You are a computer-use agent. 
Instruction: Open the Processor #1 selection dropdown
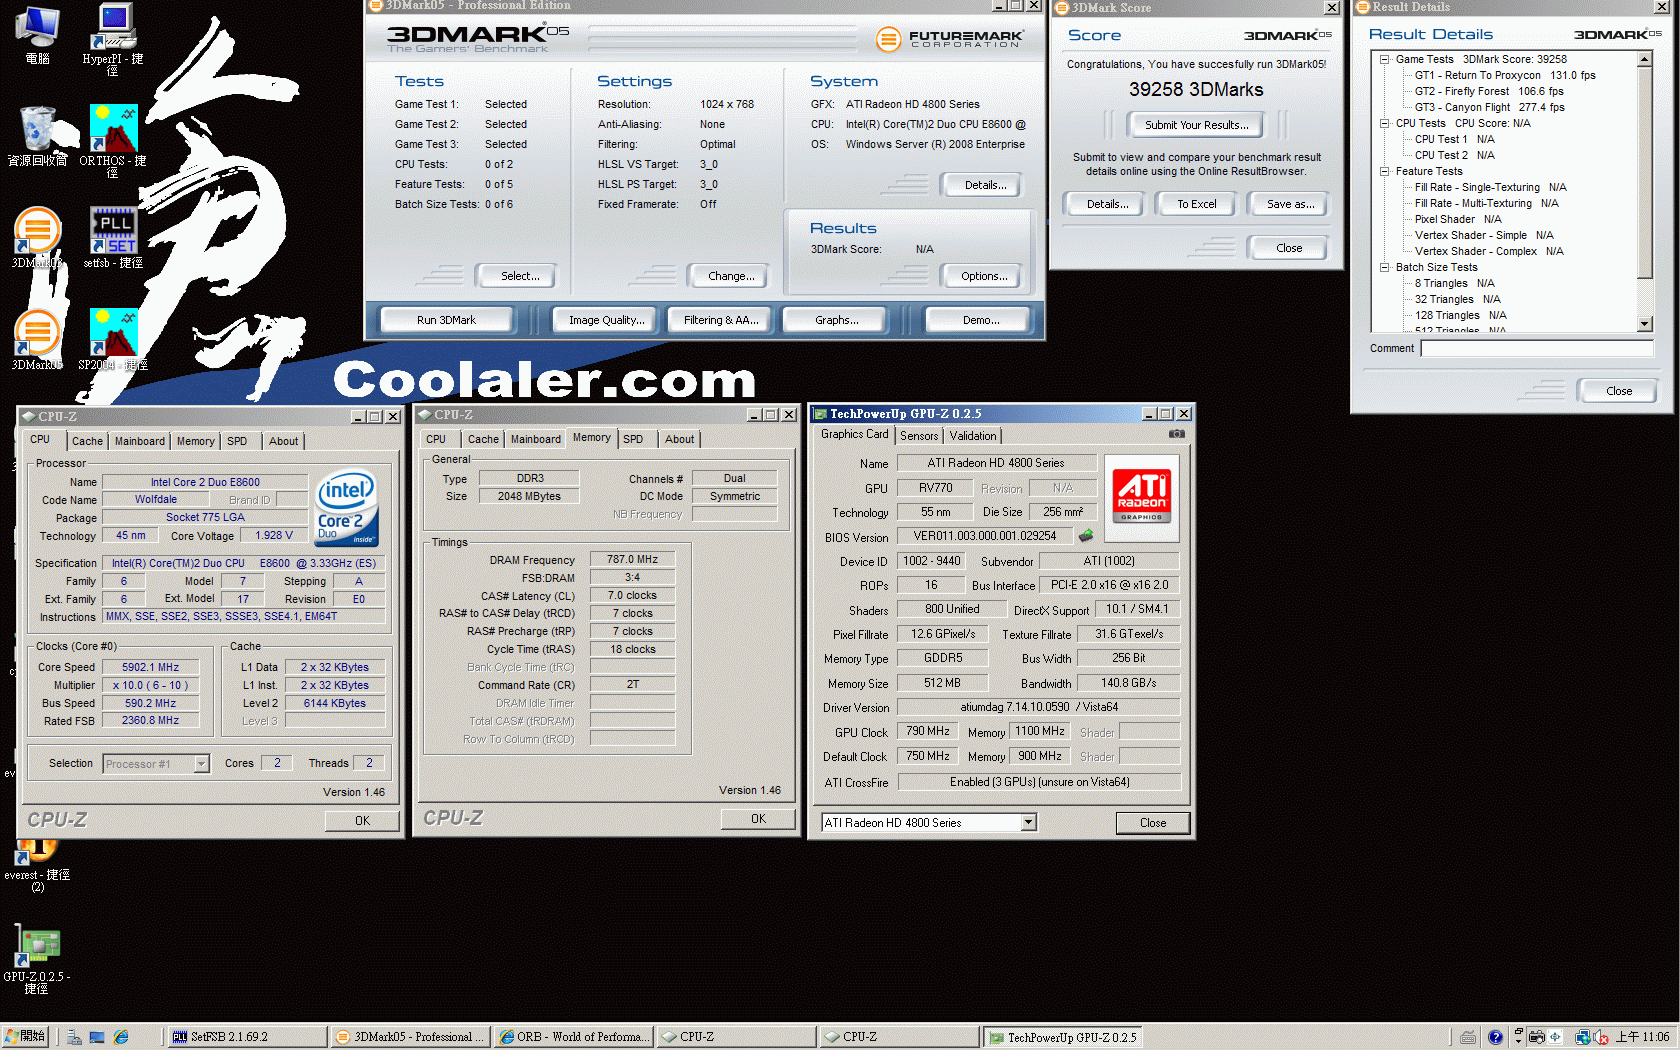(201, 763)
